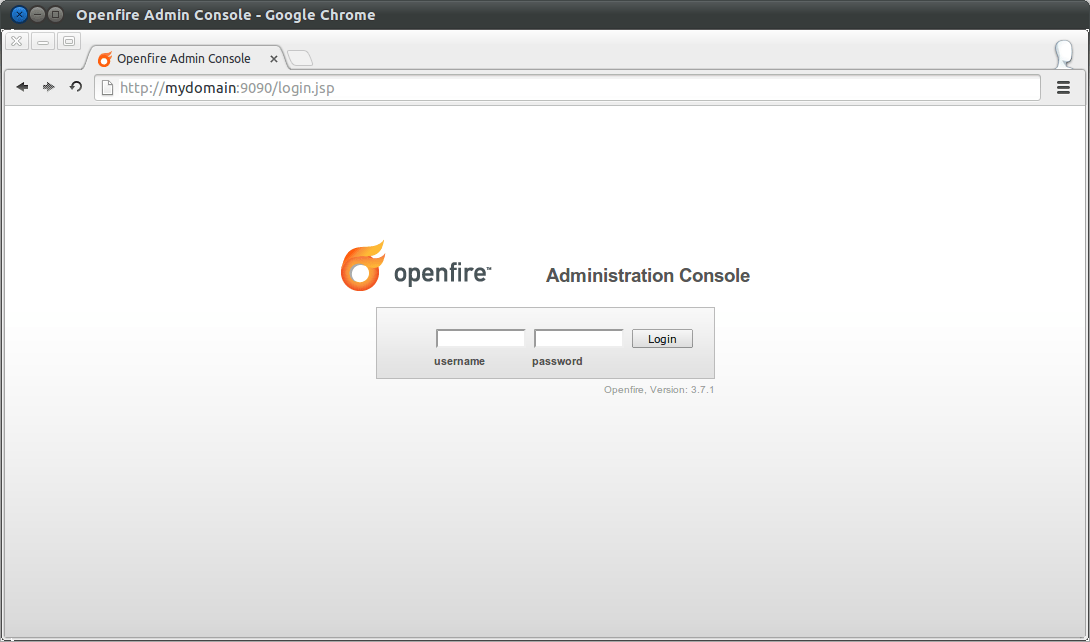Image resolution: width=1090 pixels, height=642 pixels.
Task: Close the Openfire Admin Console tab
Action: (x=274, y=59)
